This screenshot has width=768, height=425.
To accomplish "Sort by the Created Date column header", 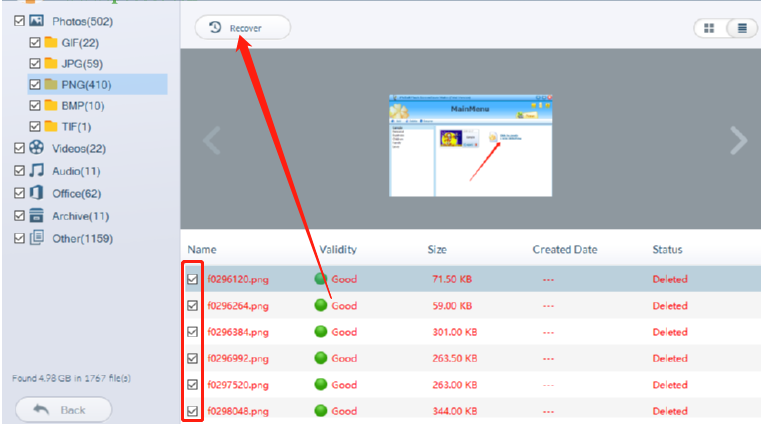I will pos(565,250).
